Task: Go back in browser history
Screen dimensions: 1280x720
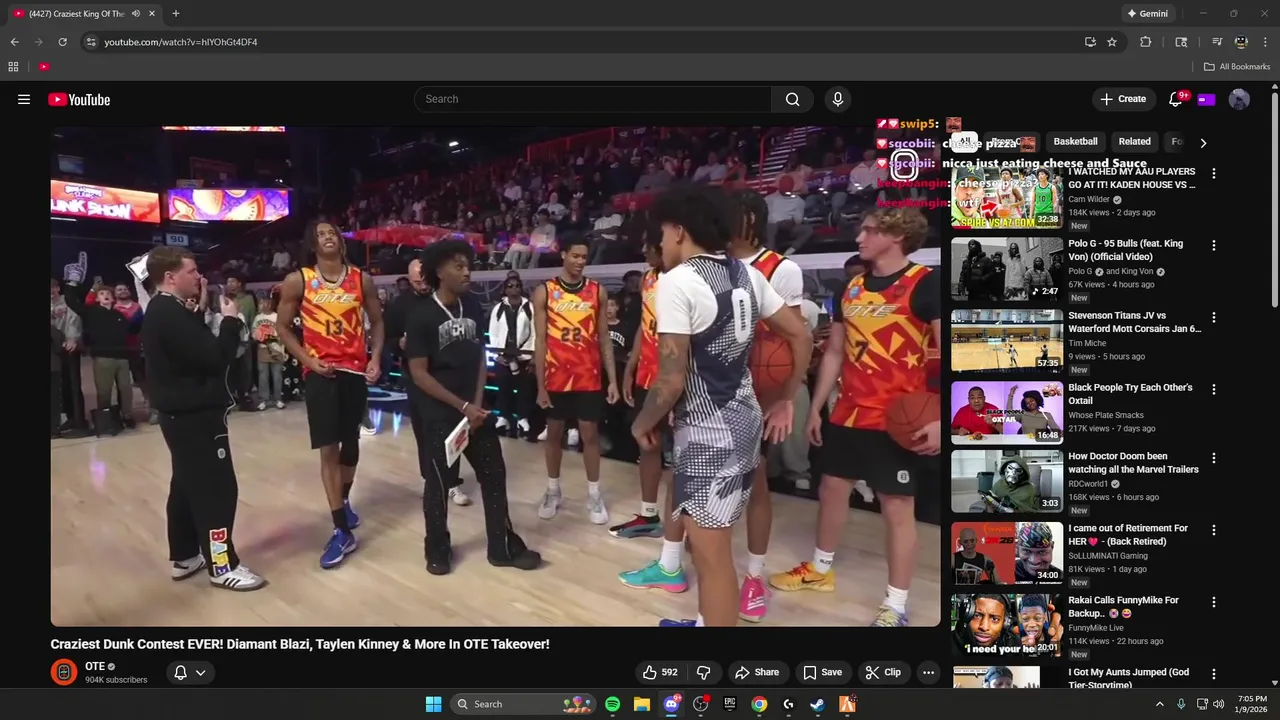Action: (x=14, y=42)
